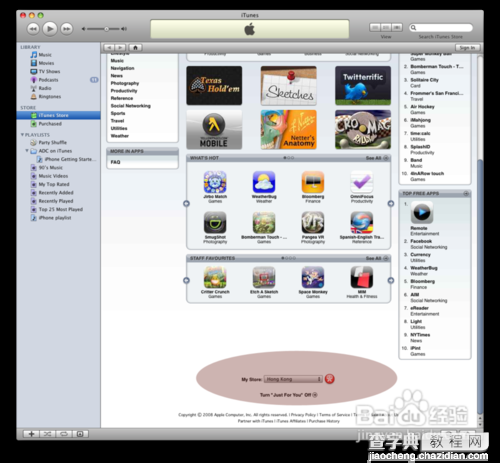500x463 pixels.
Task: Open the OmniFocus app icon
Action: tap(362, 182)
